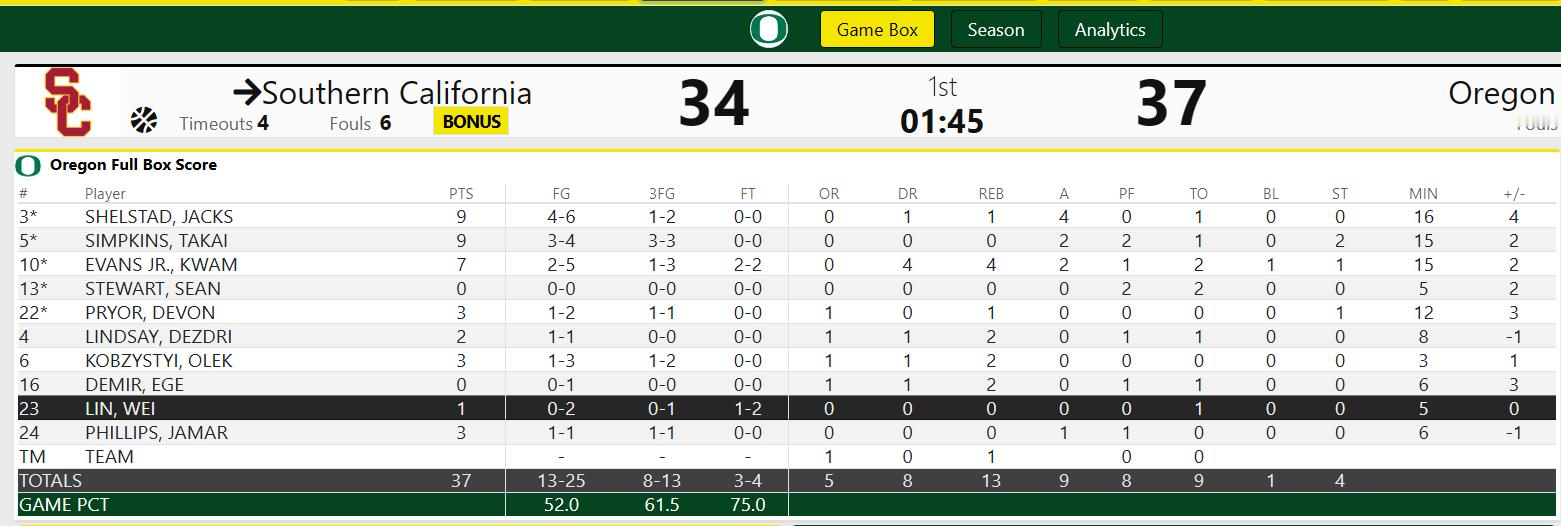Viewport: 1561px width, 526px height.
Task: Click the TOTALS row label
Action: click(x=50, y=481)
